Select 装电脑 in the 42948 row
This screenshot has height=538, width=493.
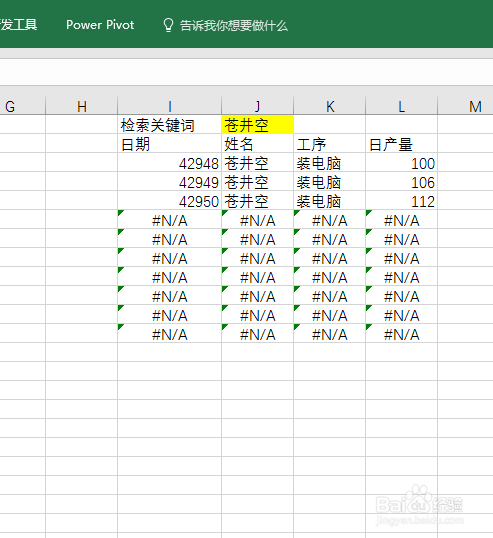click(330, 163)
